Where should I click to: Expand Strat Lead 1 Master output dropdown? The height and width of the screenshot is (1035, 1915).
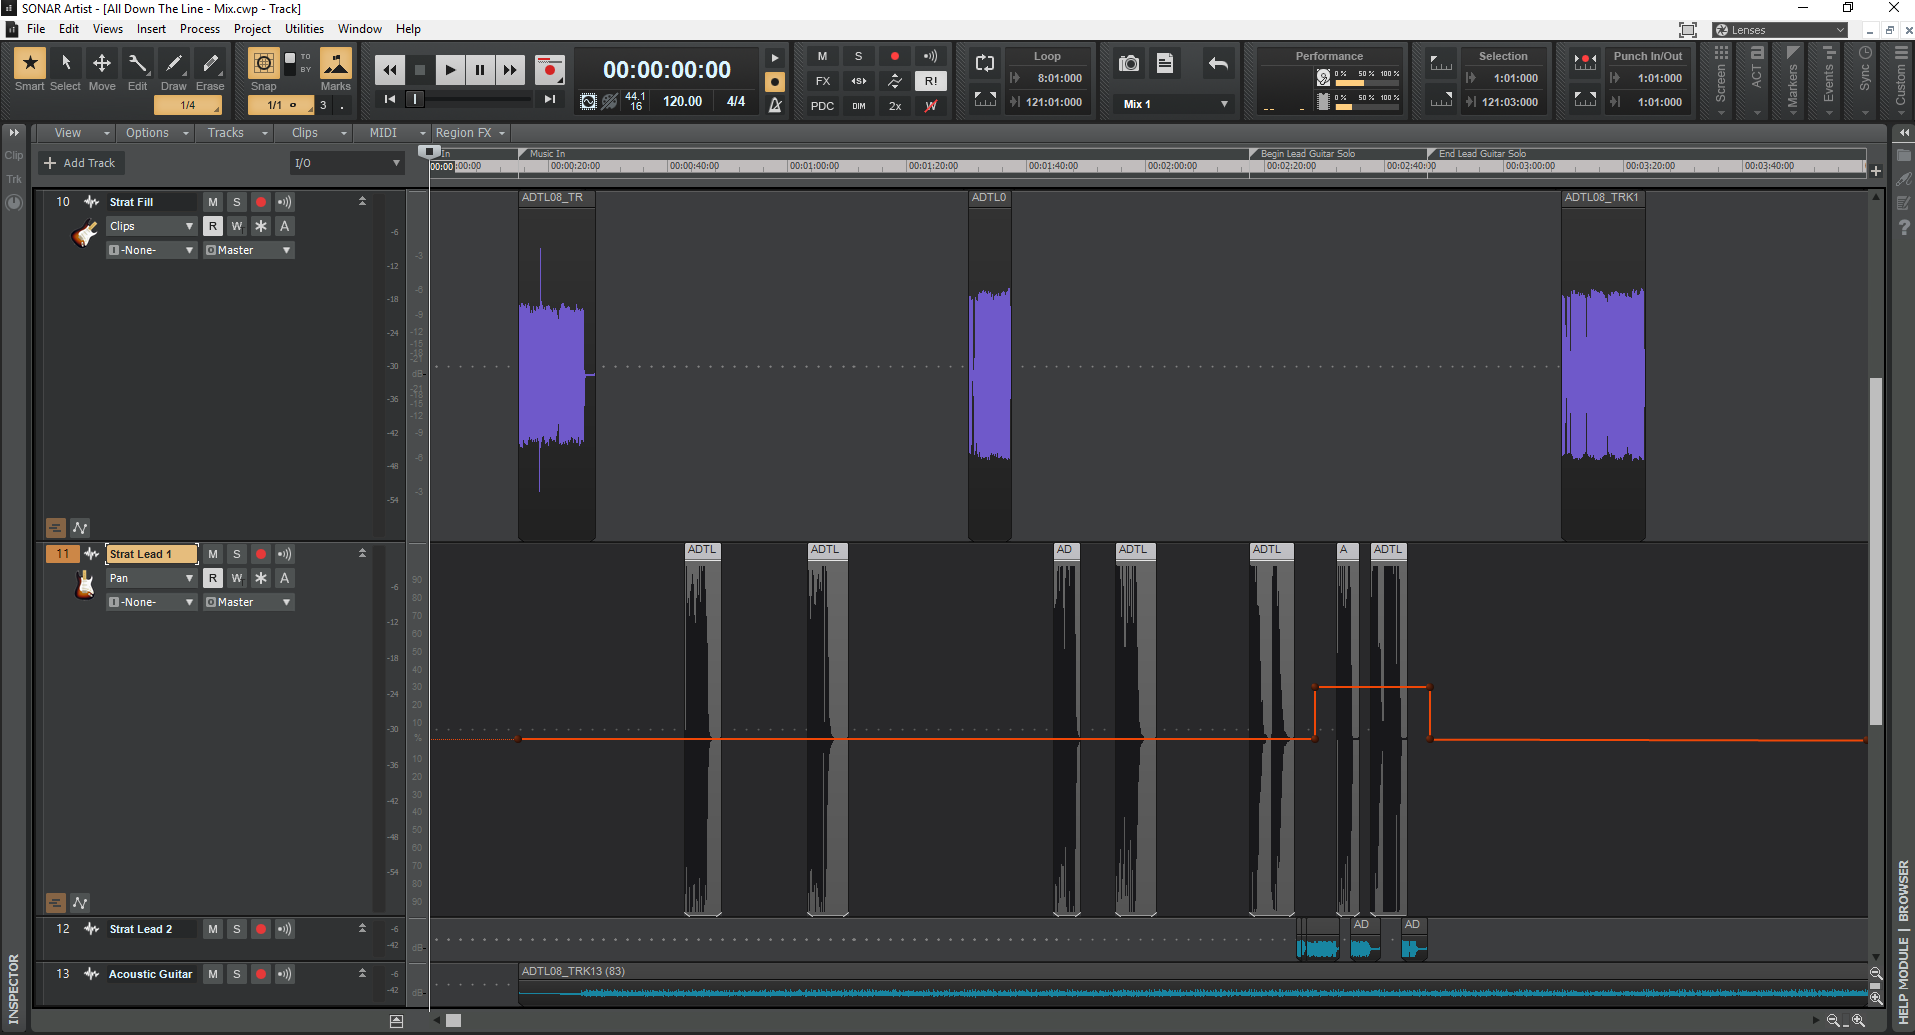pos(248,602)
